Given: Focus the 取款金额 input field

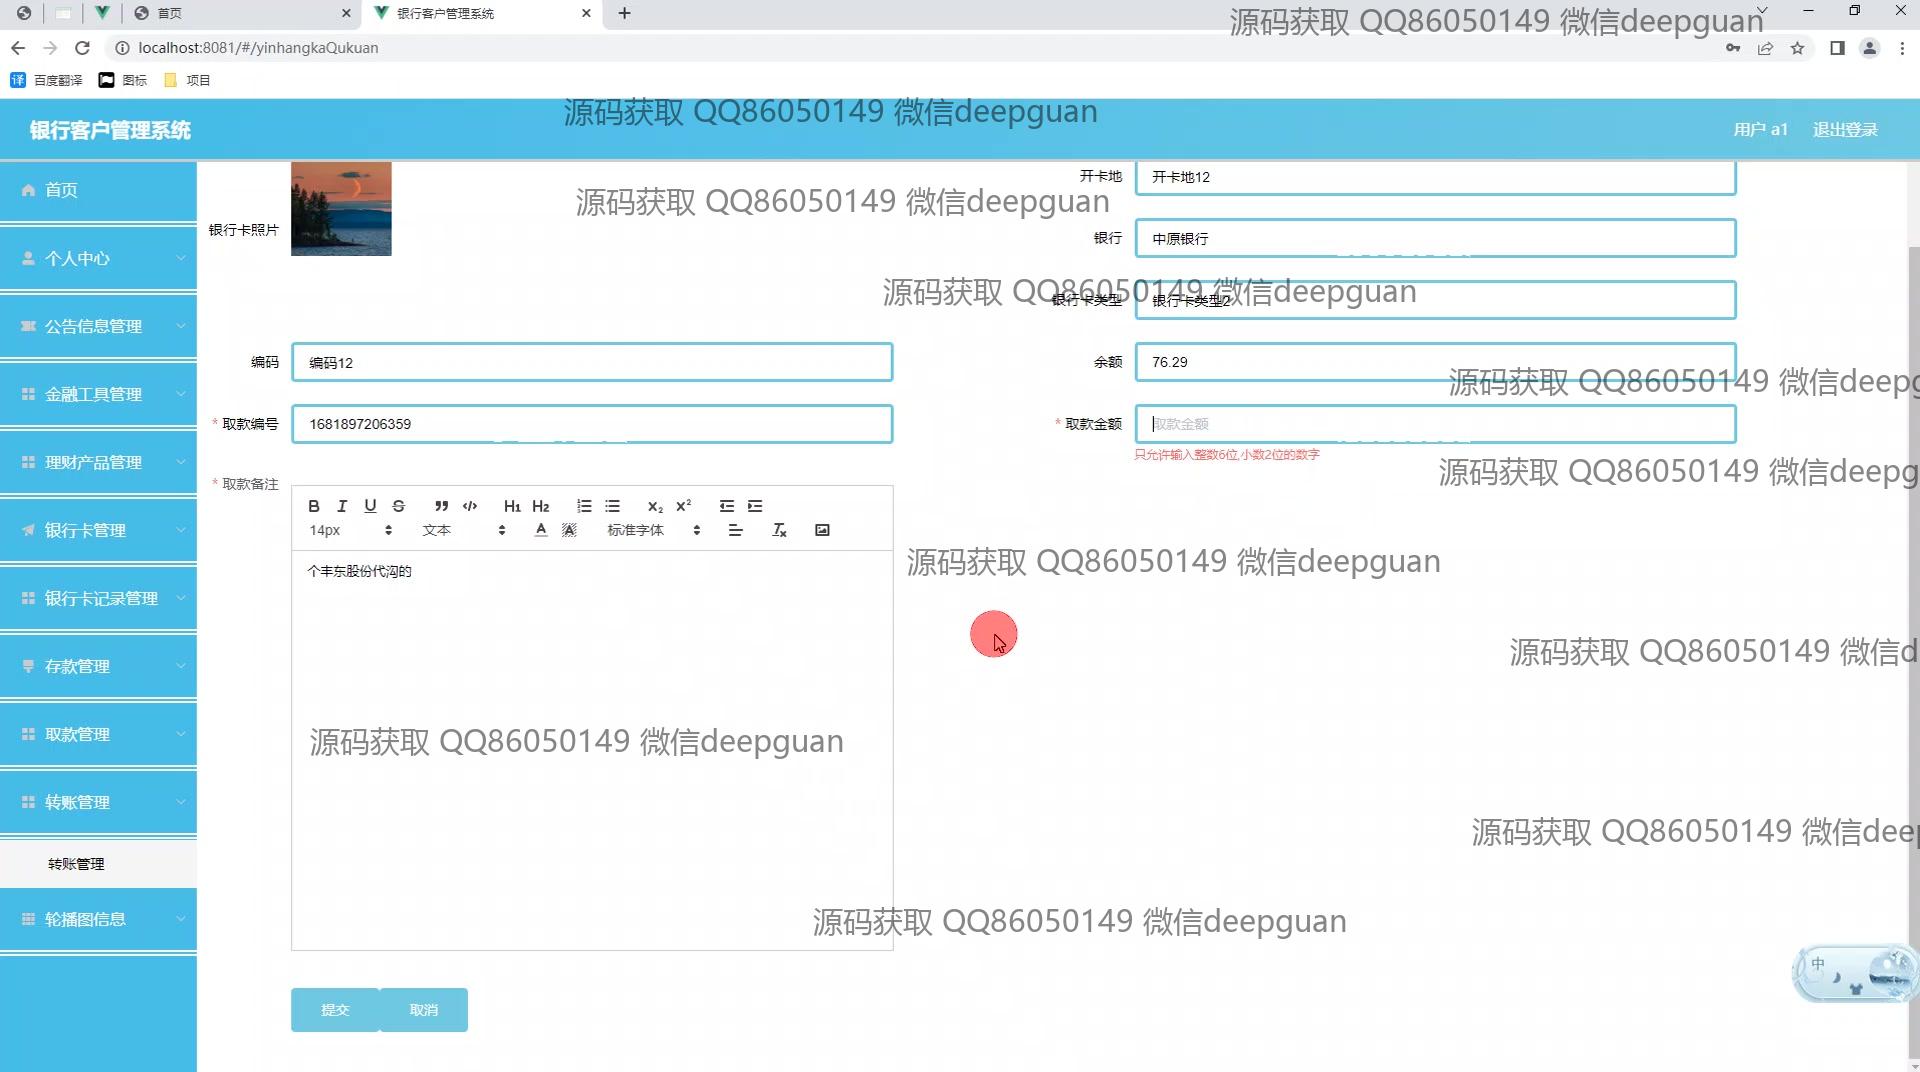Looking at the screenshot, I should pyautogui.click(x=1435, y=424).
